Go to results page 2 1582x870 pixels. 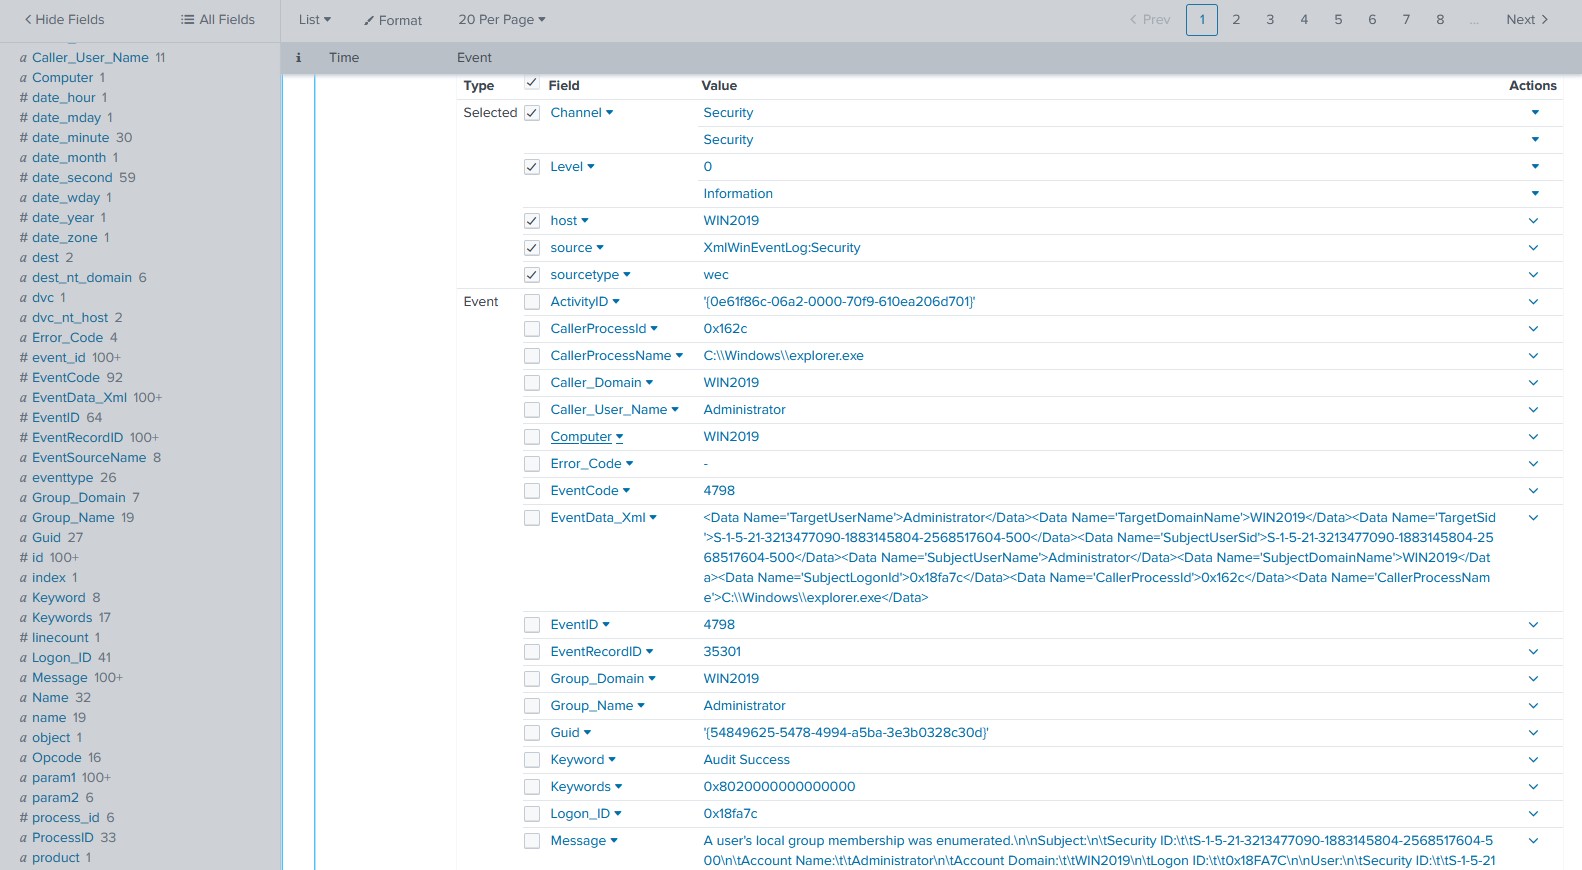pos(1236,20)
